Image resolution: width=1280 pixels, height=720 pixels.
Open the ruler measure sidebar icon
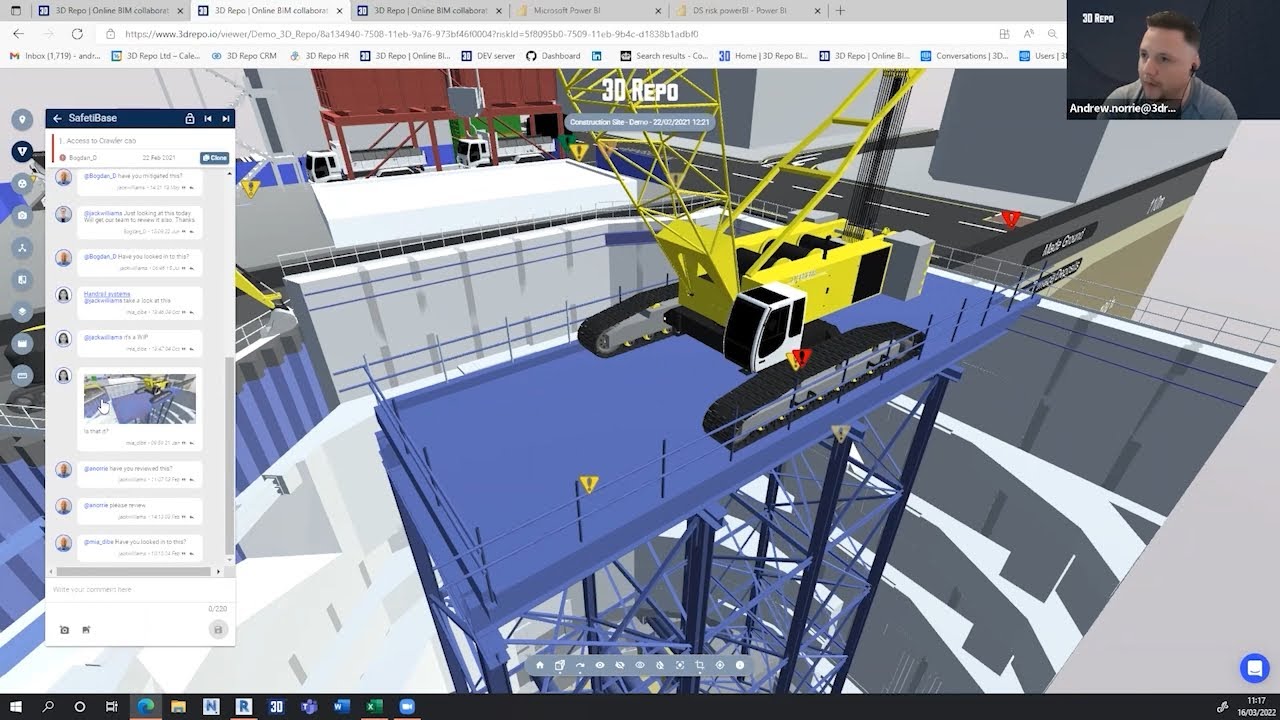click(x=22, y=375)
